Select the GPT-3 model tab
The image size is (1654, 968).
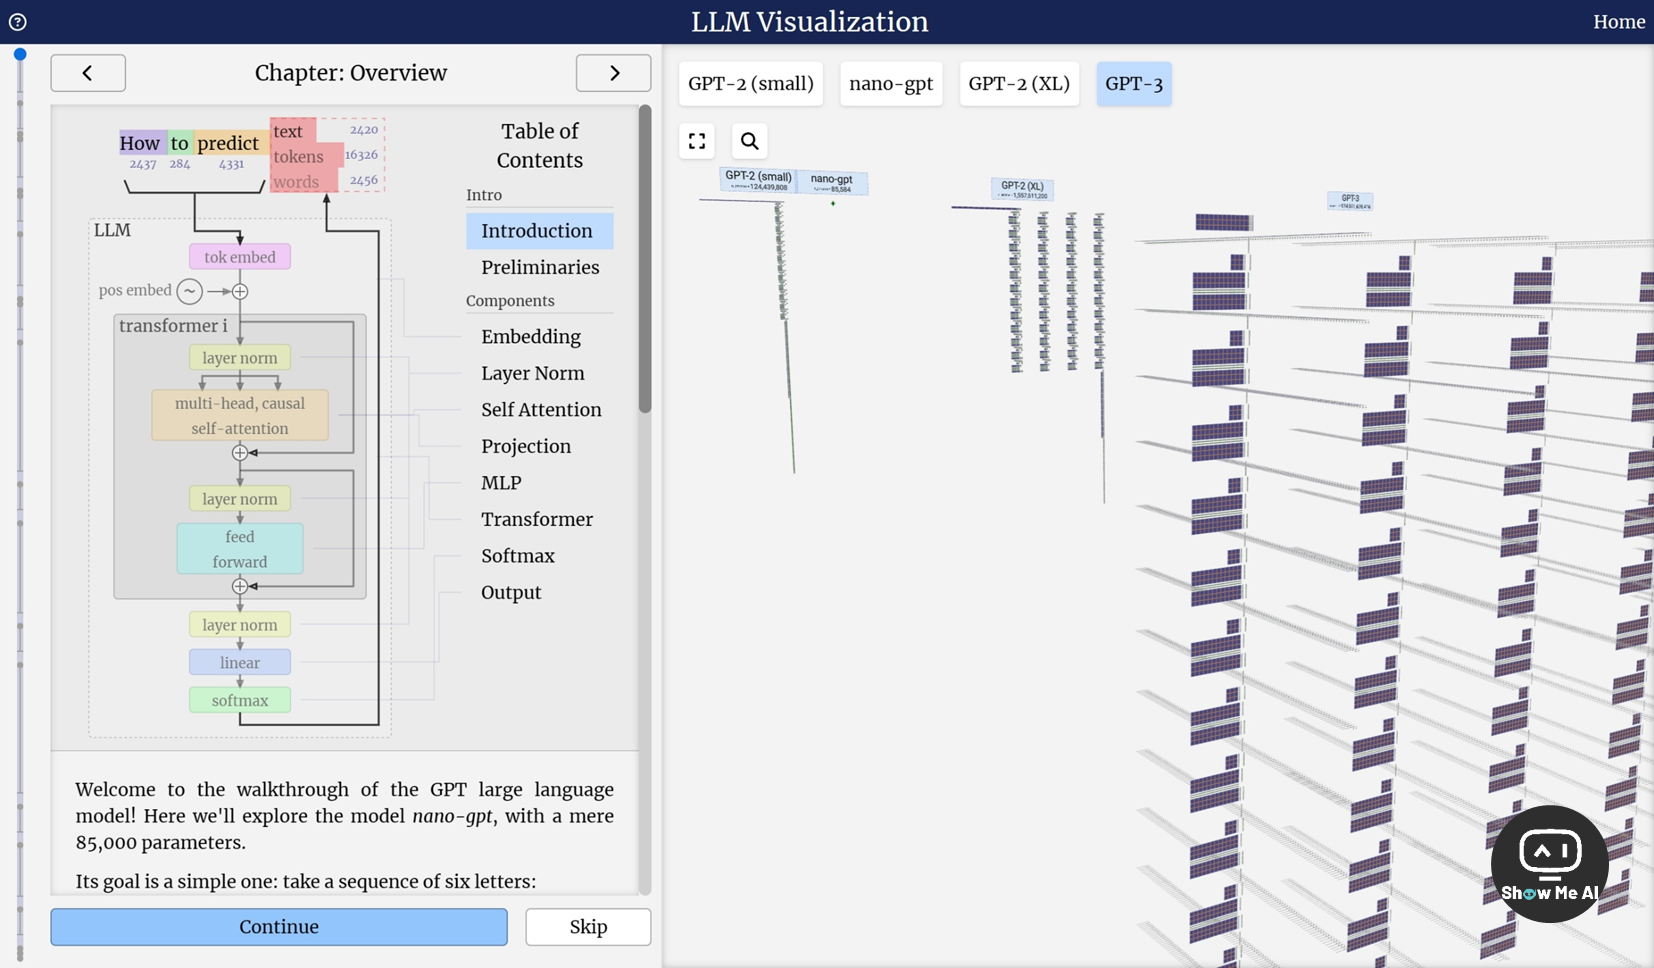(1134, 84)
